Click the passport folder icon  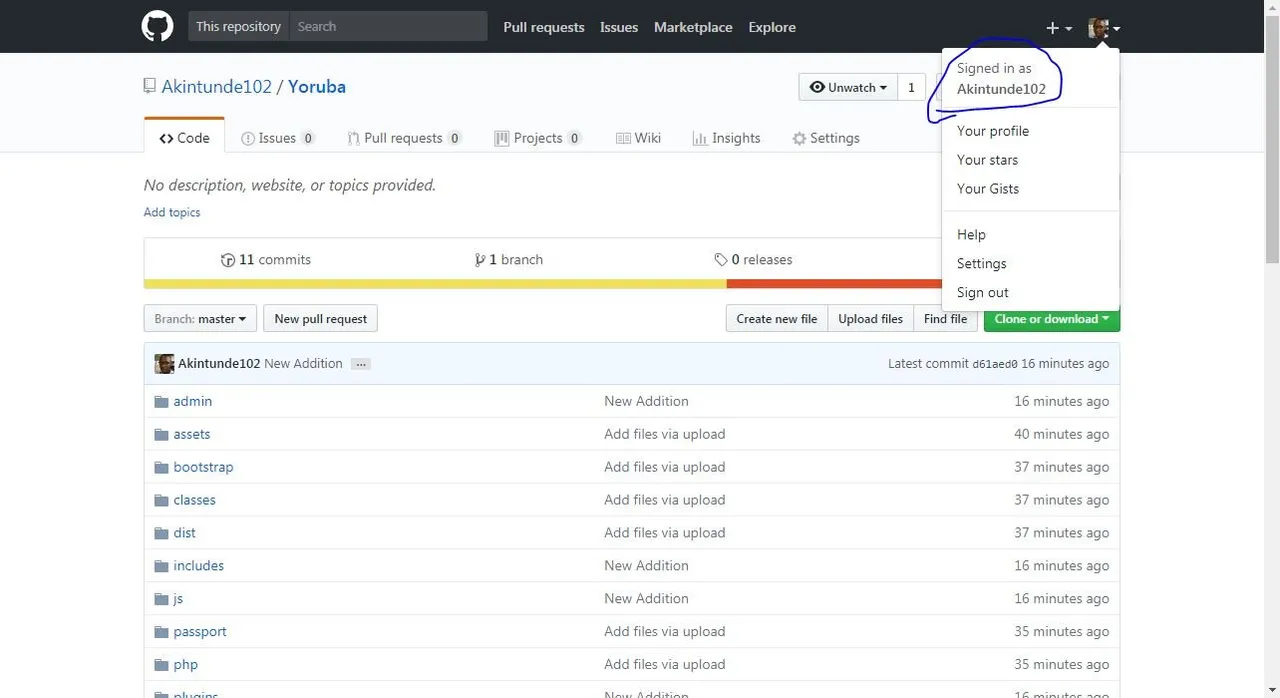tap(161, 633)
